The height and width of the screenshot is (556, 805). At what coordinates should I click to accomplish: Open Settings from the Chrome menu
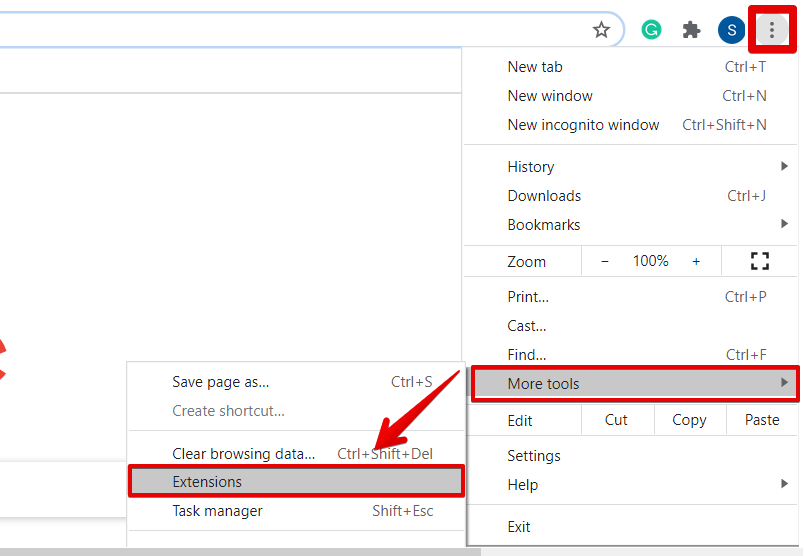point(534,456)
